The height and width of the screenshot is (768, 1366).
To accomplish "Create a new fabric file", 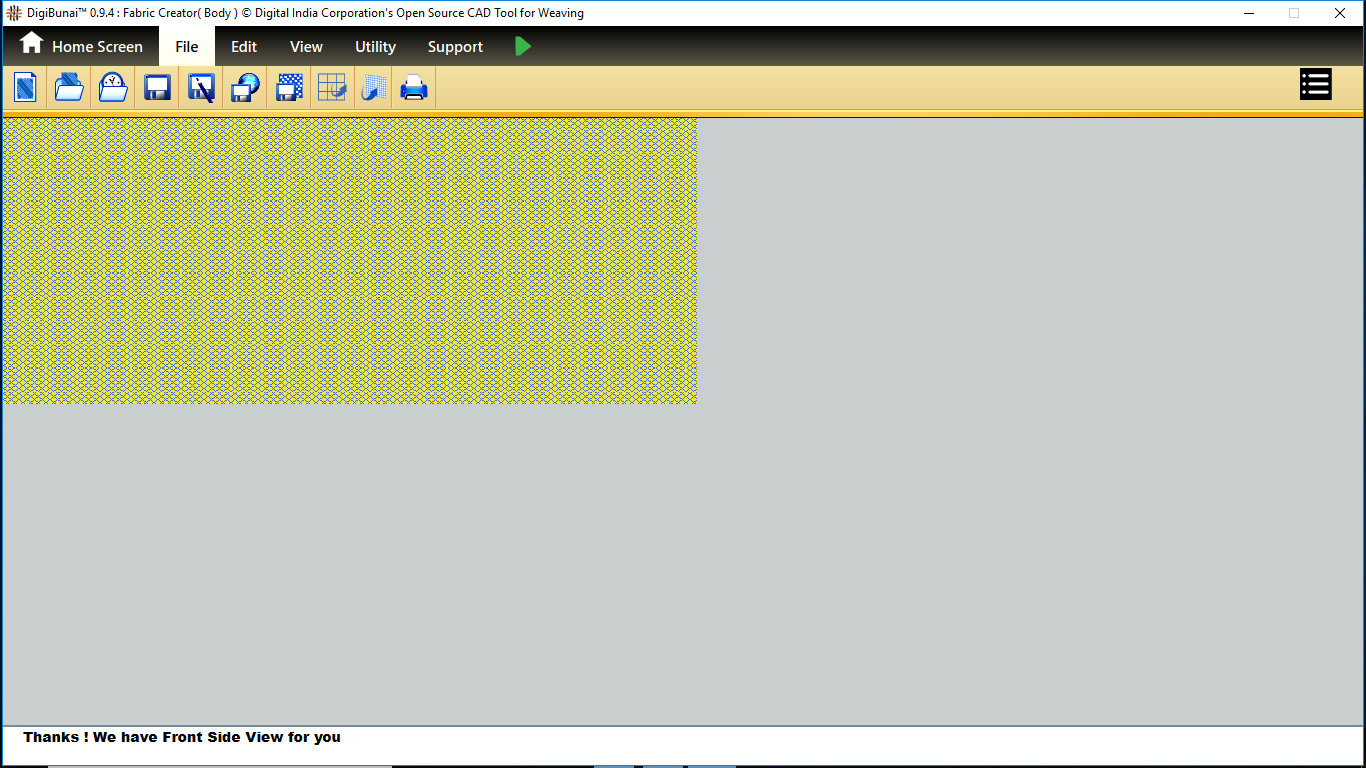I will click(25, 88).
